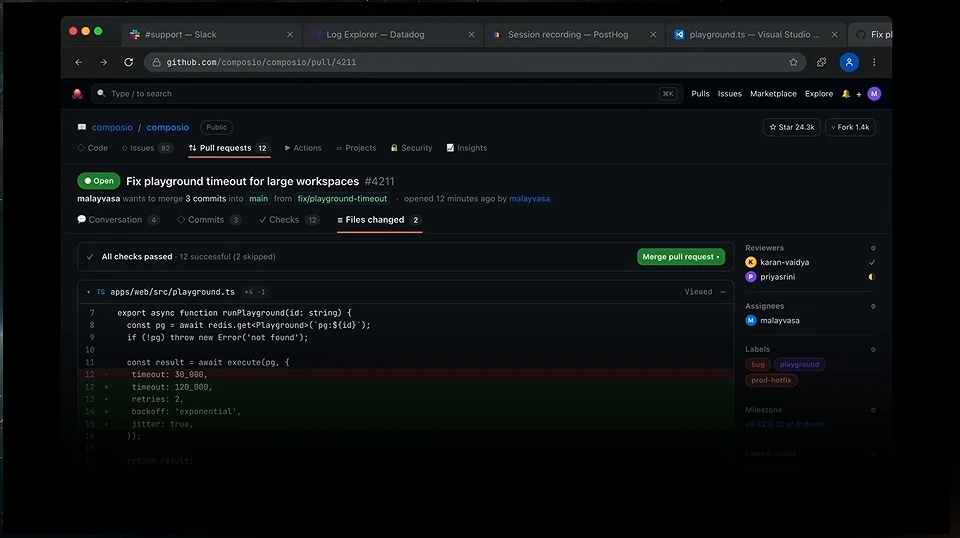Screen dimensions: 960x538
Task: Open the playground.ts file options menu
Action: point(723,292)
